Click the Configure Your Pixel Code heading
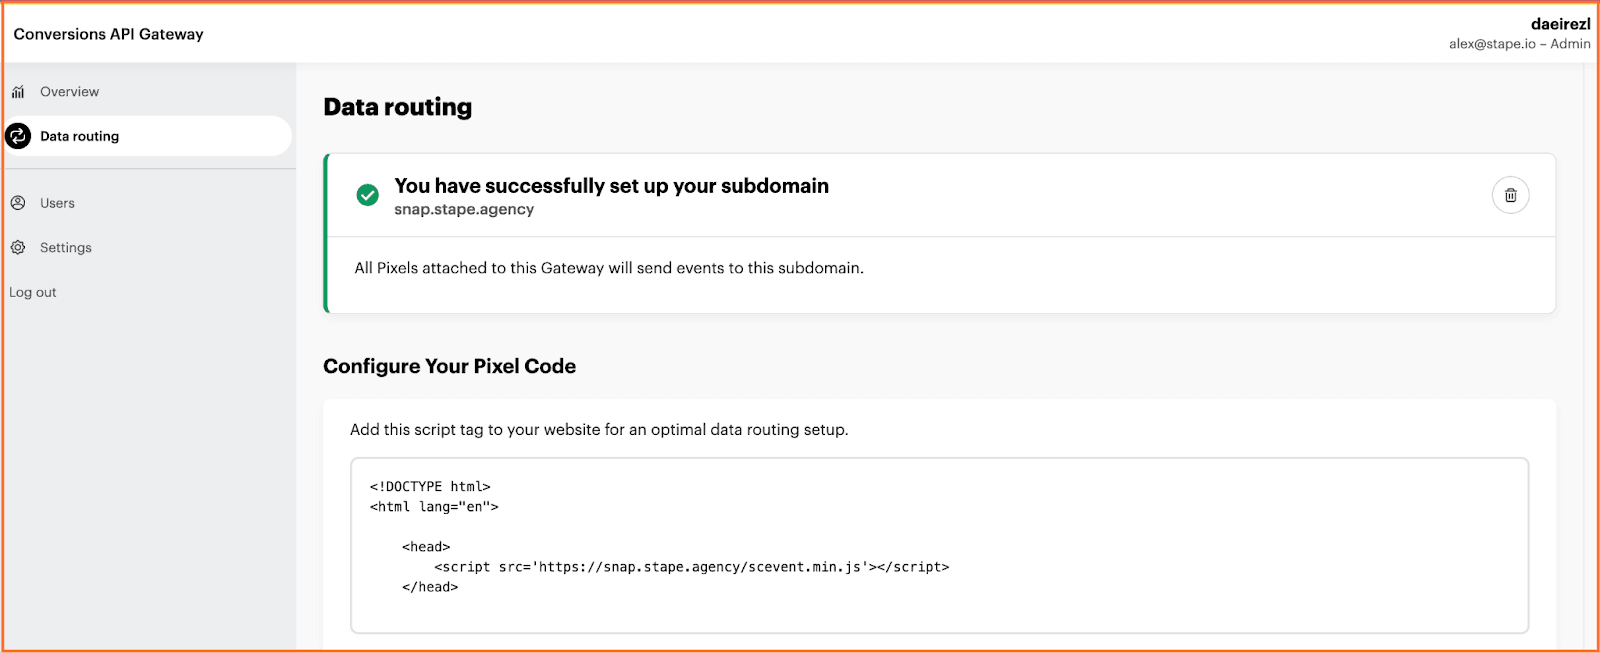The image size is (1600, 653). point(449,366)
